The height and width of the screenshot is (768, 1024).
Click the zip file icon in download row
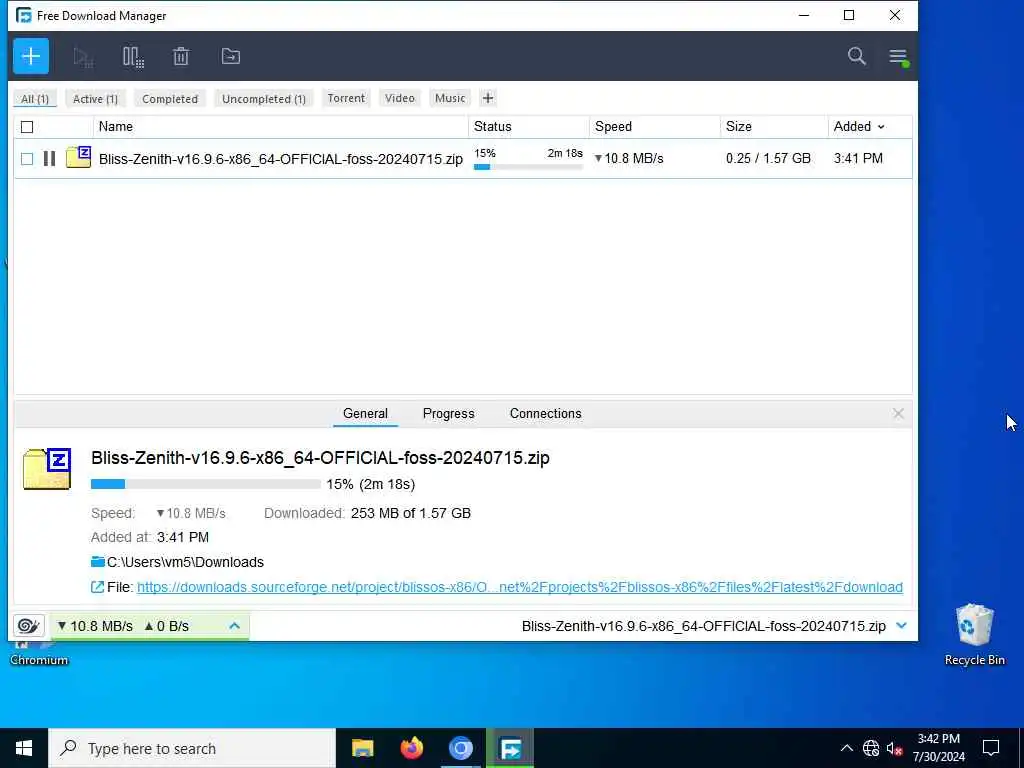click(78, 157)
